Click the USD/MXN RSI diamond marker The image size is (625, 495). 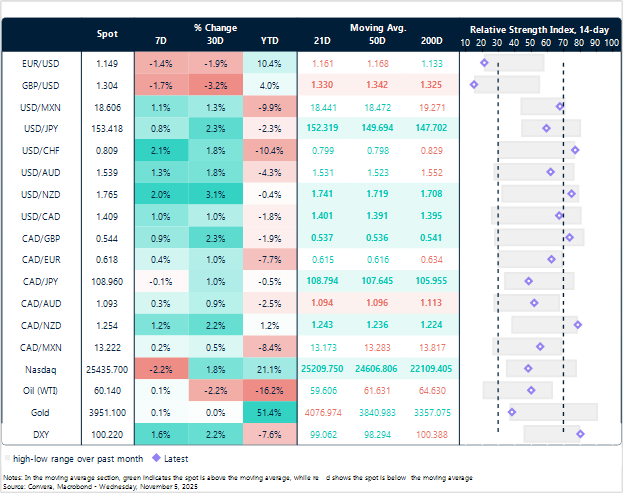560,106
